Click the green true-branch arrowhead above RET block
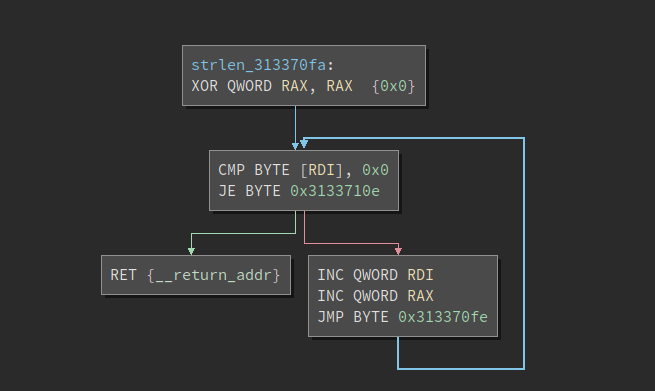Image resolution: width=655 pixels, height=391 pixels. pos(191,251)
